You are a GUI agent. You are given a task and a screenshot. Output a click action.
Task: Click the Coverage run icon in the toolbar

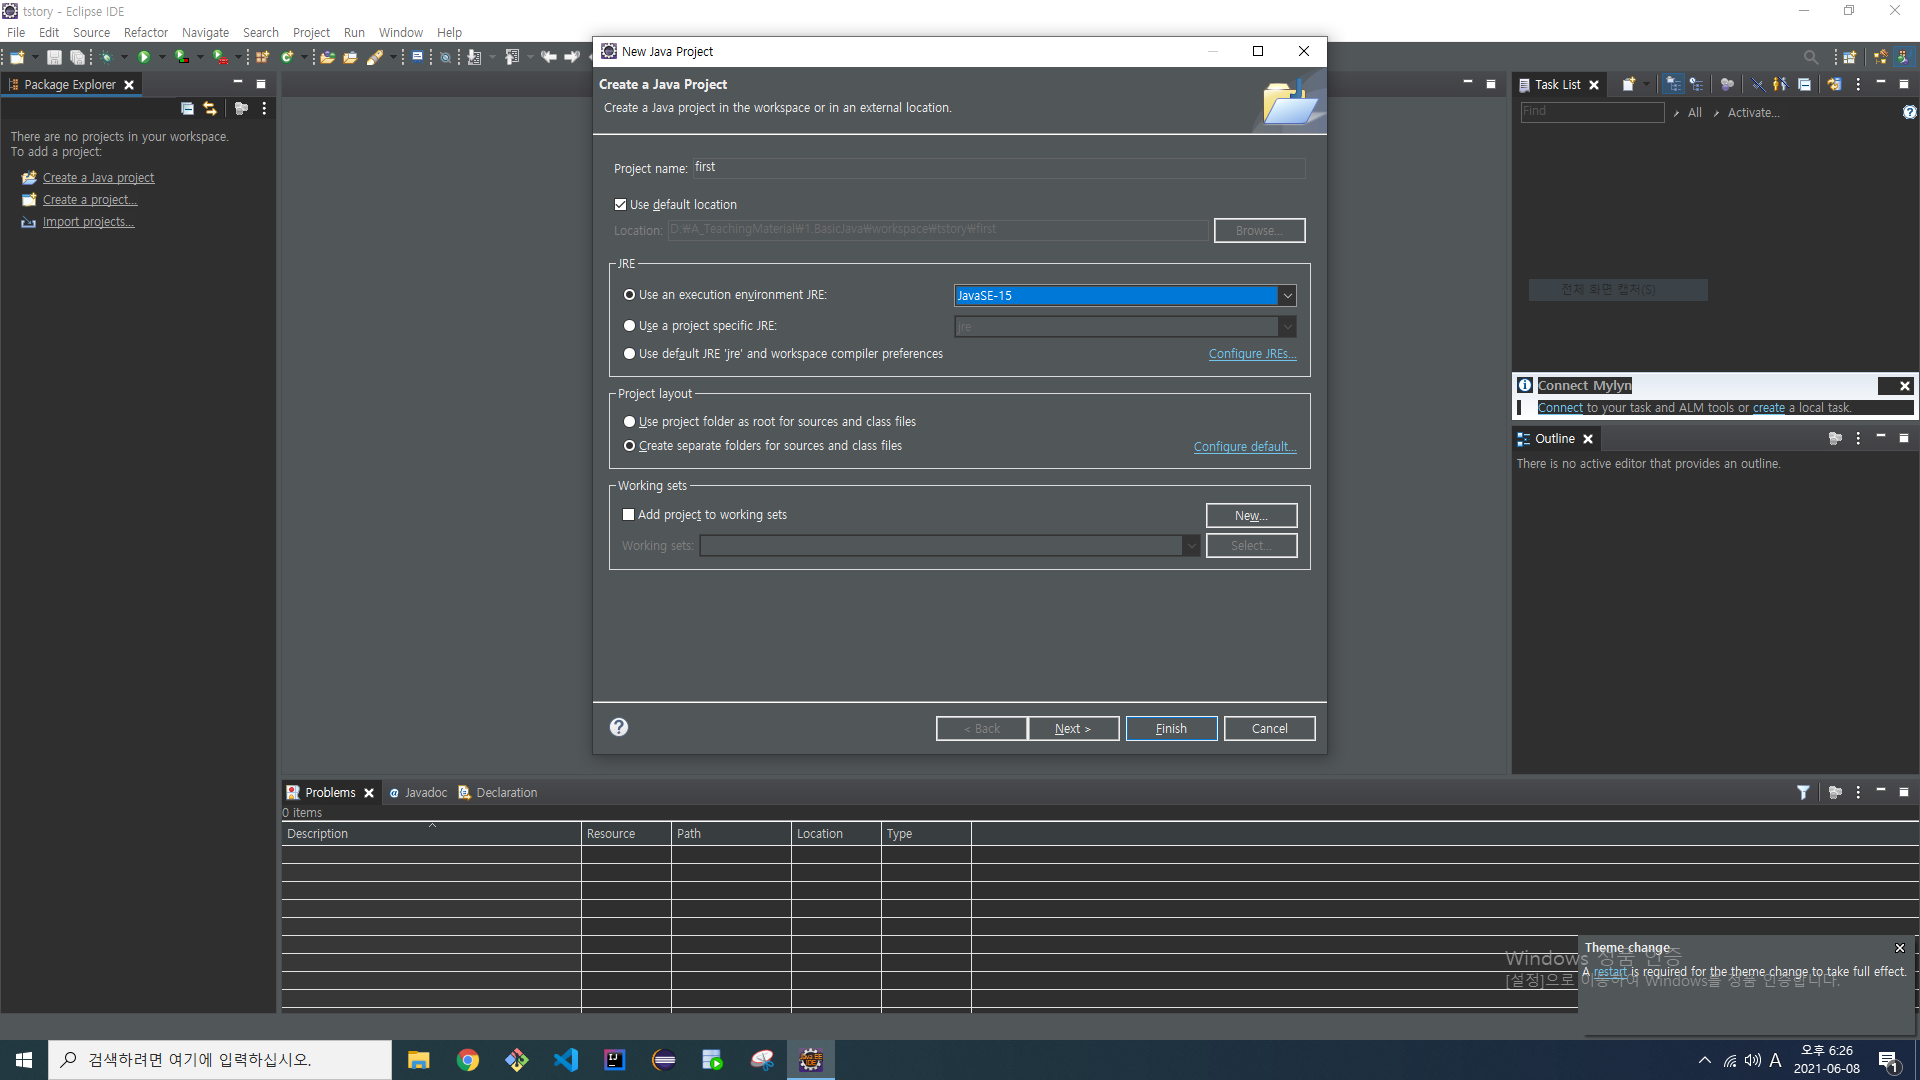(181, 57)
